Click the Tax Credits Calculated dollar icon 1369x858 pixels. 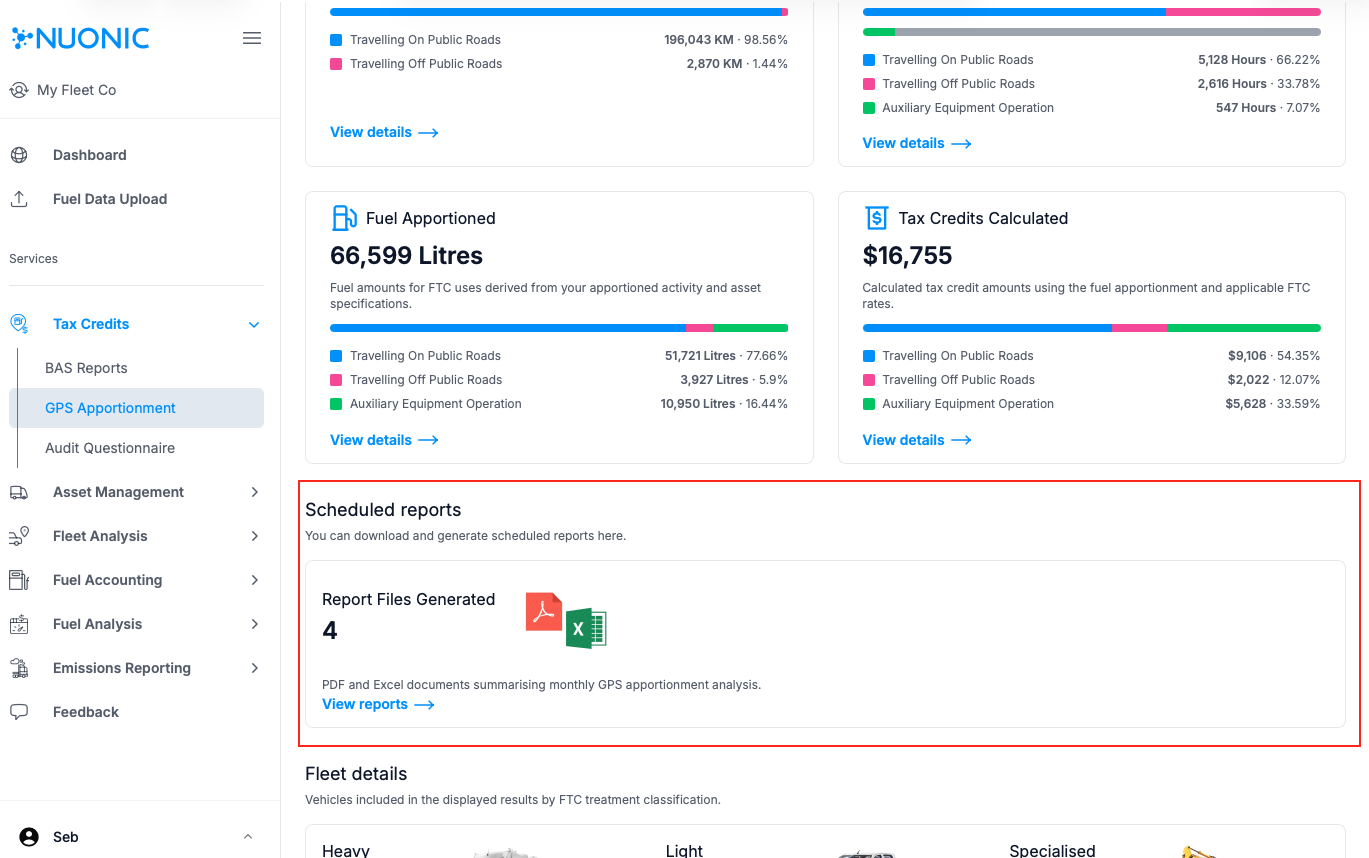pyautogui.click(x=874, y=217)
